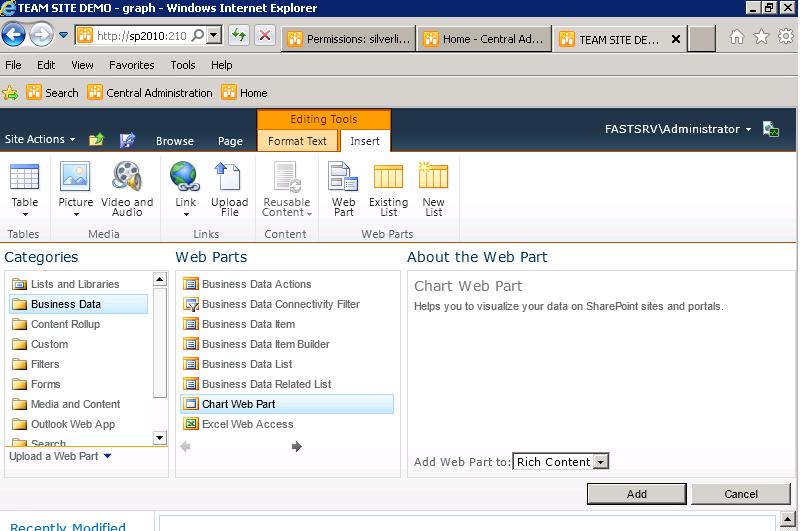The width and height of the screenshot is (804, 531).
Task: Click the Link globe icon
Action: click(185, 177)
